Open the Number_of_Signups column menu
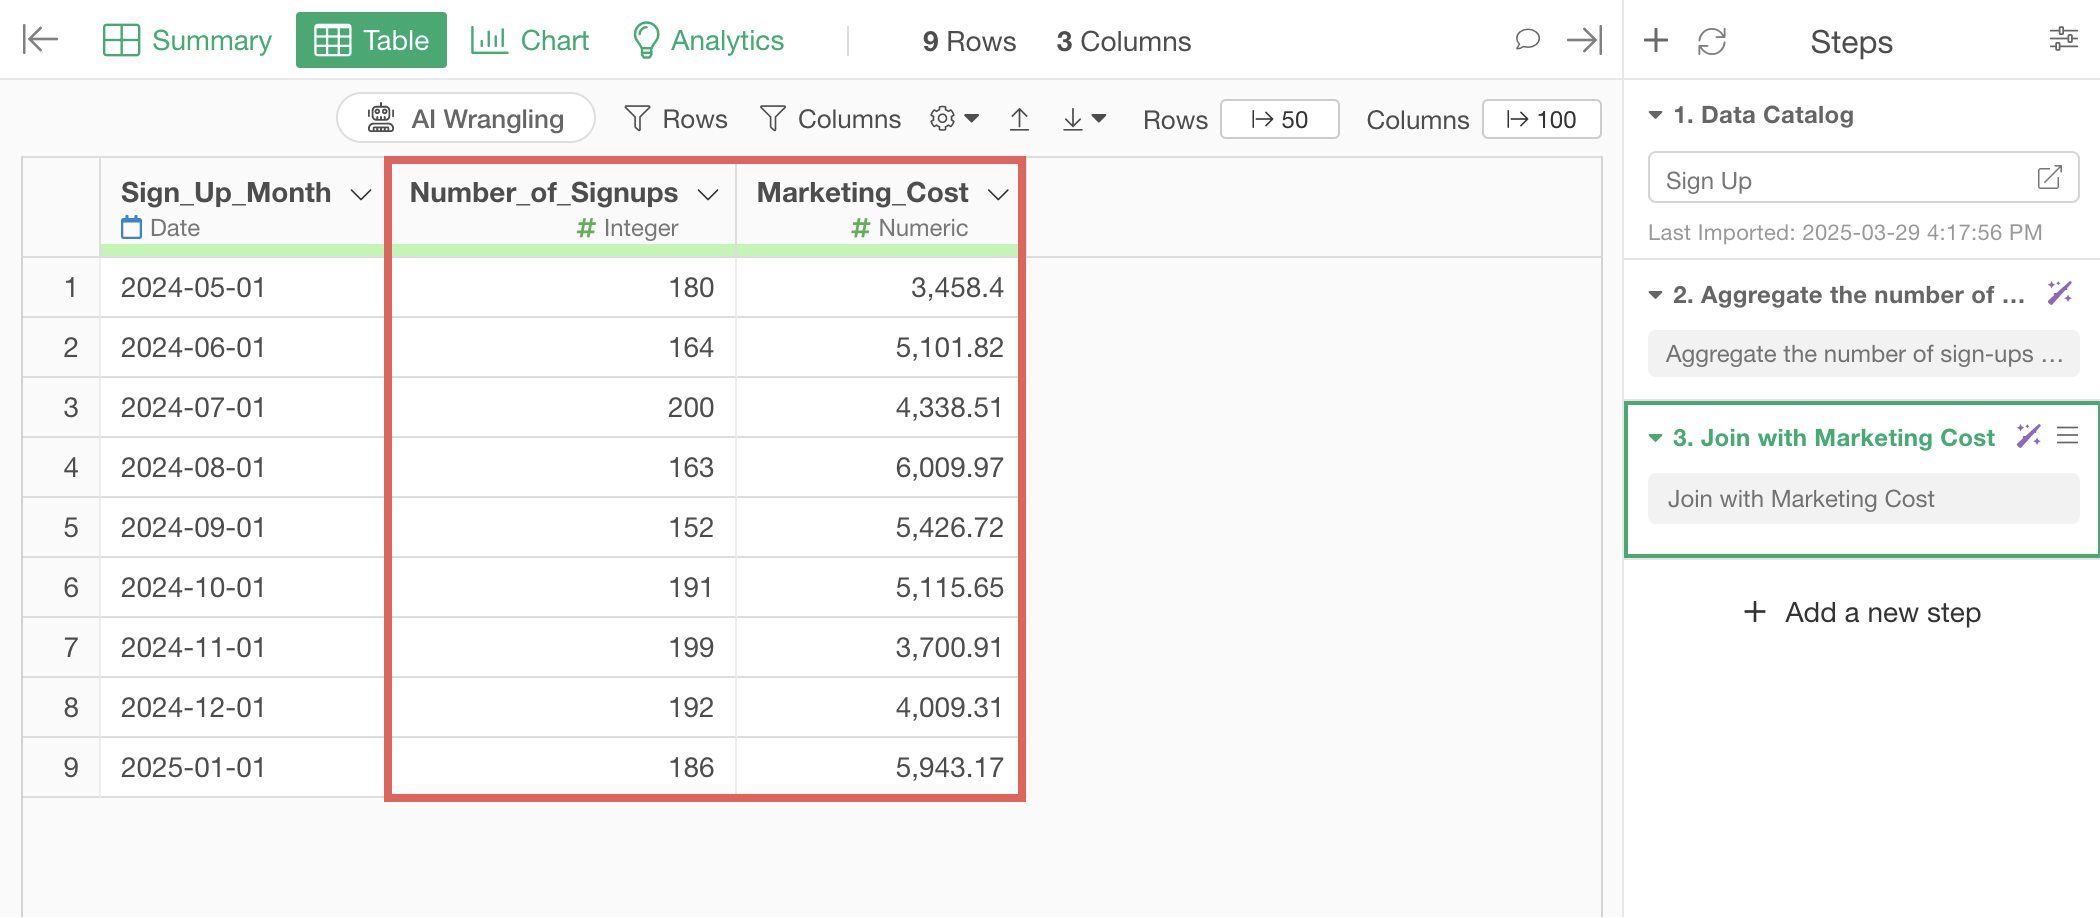 708,194
